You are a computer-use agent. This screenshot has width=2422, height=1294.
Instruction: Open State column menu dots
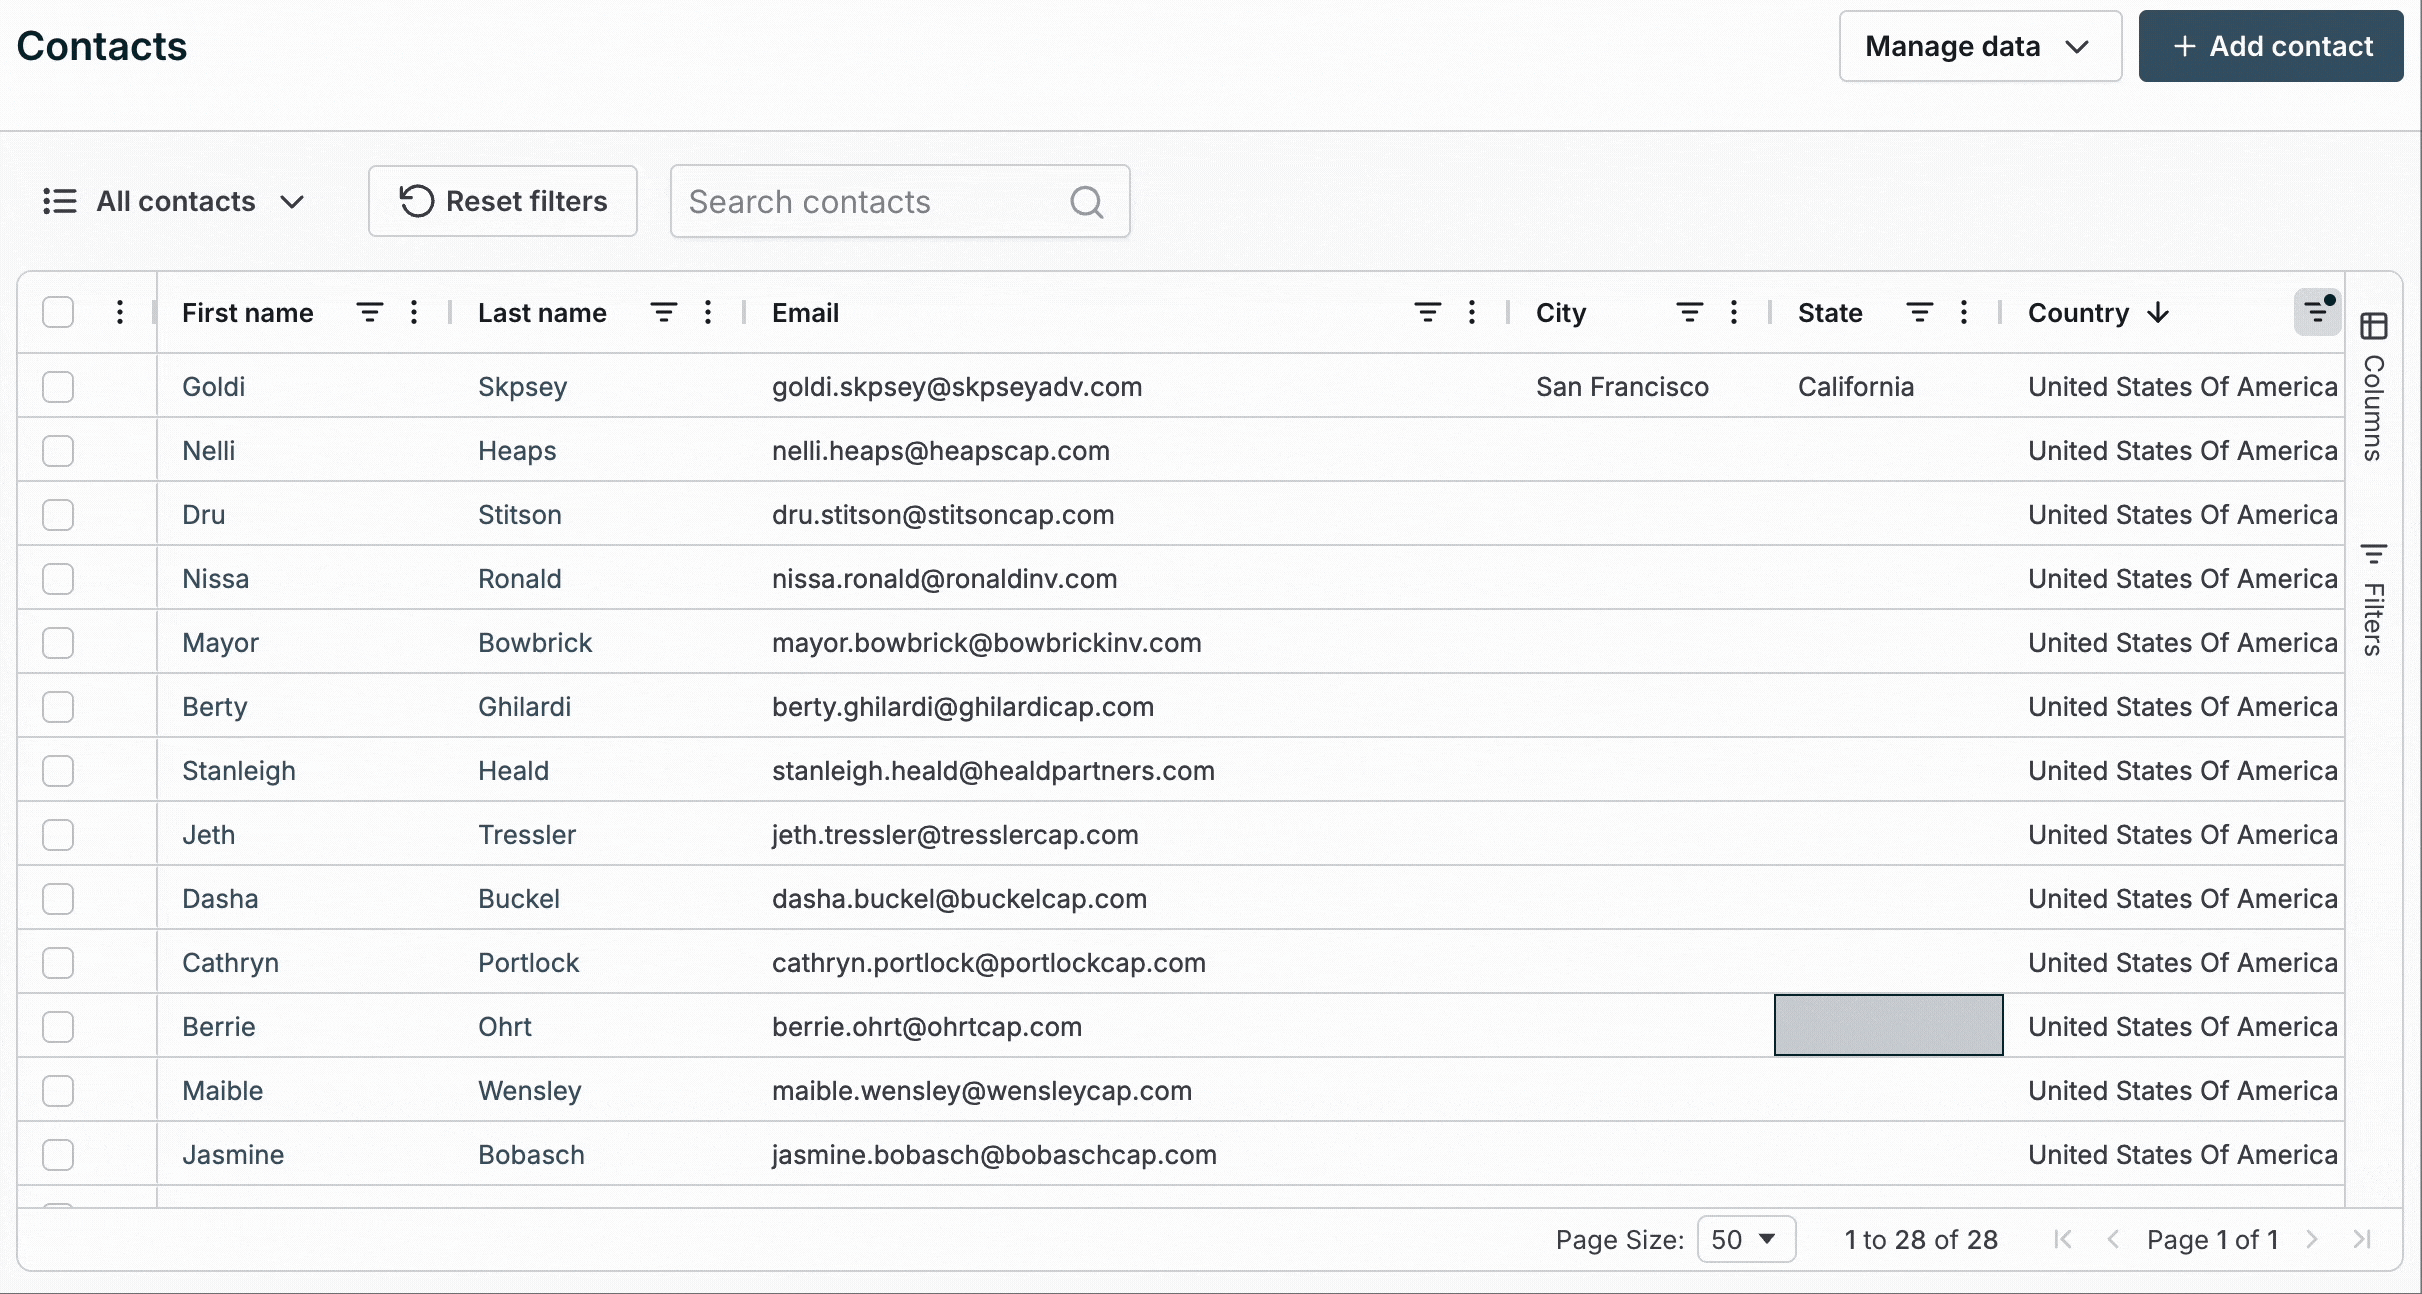[1964, 313]
